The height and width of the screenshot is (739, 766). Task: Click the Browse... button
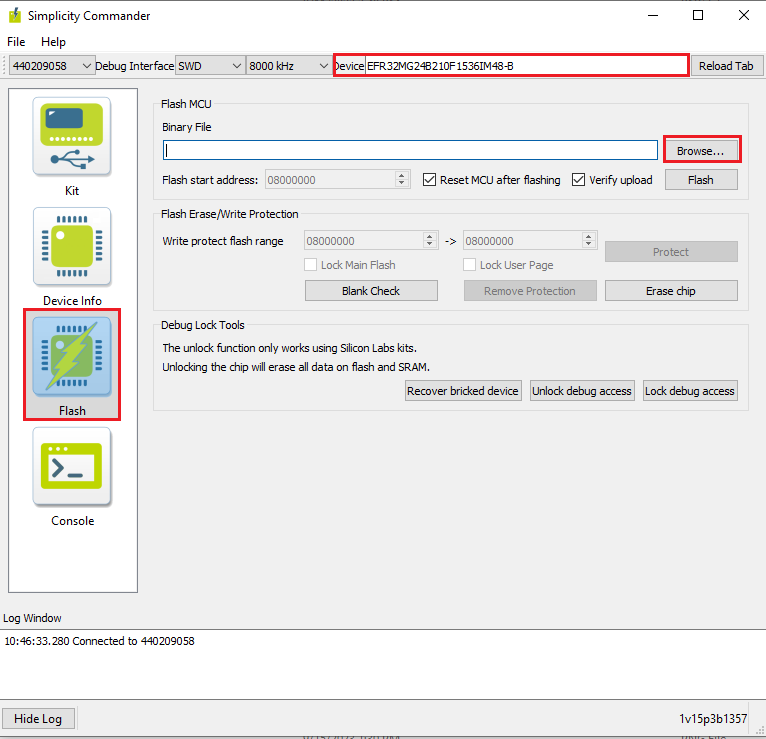pos(700,150)
